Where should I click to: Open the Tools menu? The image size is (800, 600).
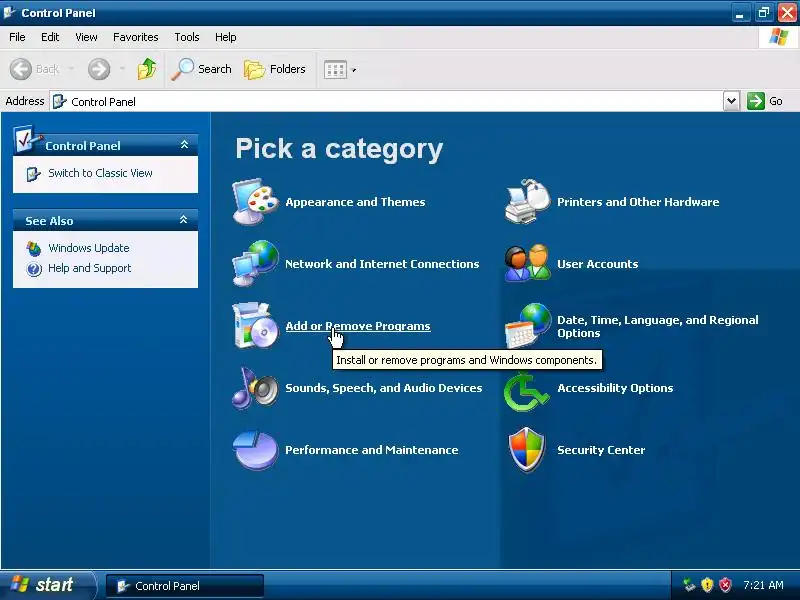pyautogui.click(x=187, y=37)
